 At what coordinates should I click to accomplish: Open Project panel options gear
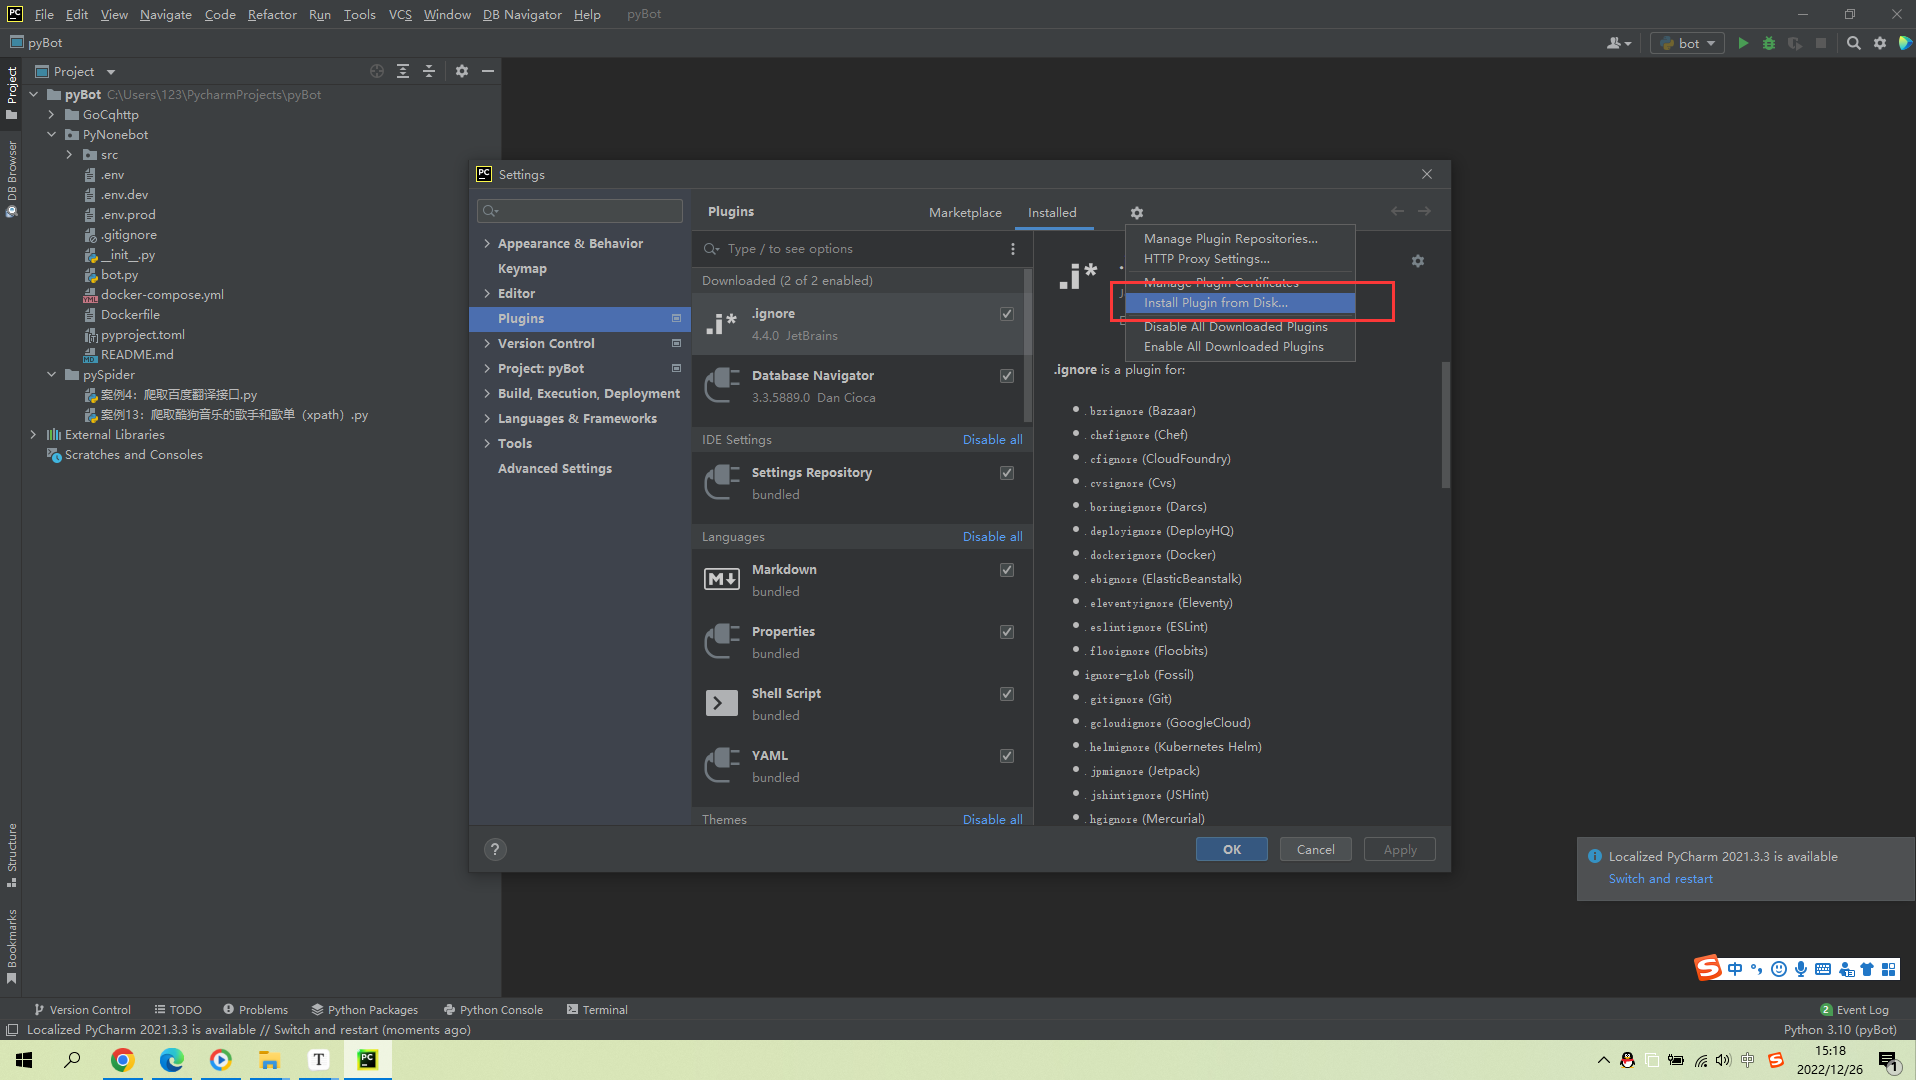462,71
